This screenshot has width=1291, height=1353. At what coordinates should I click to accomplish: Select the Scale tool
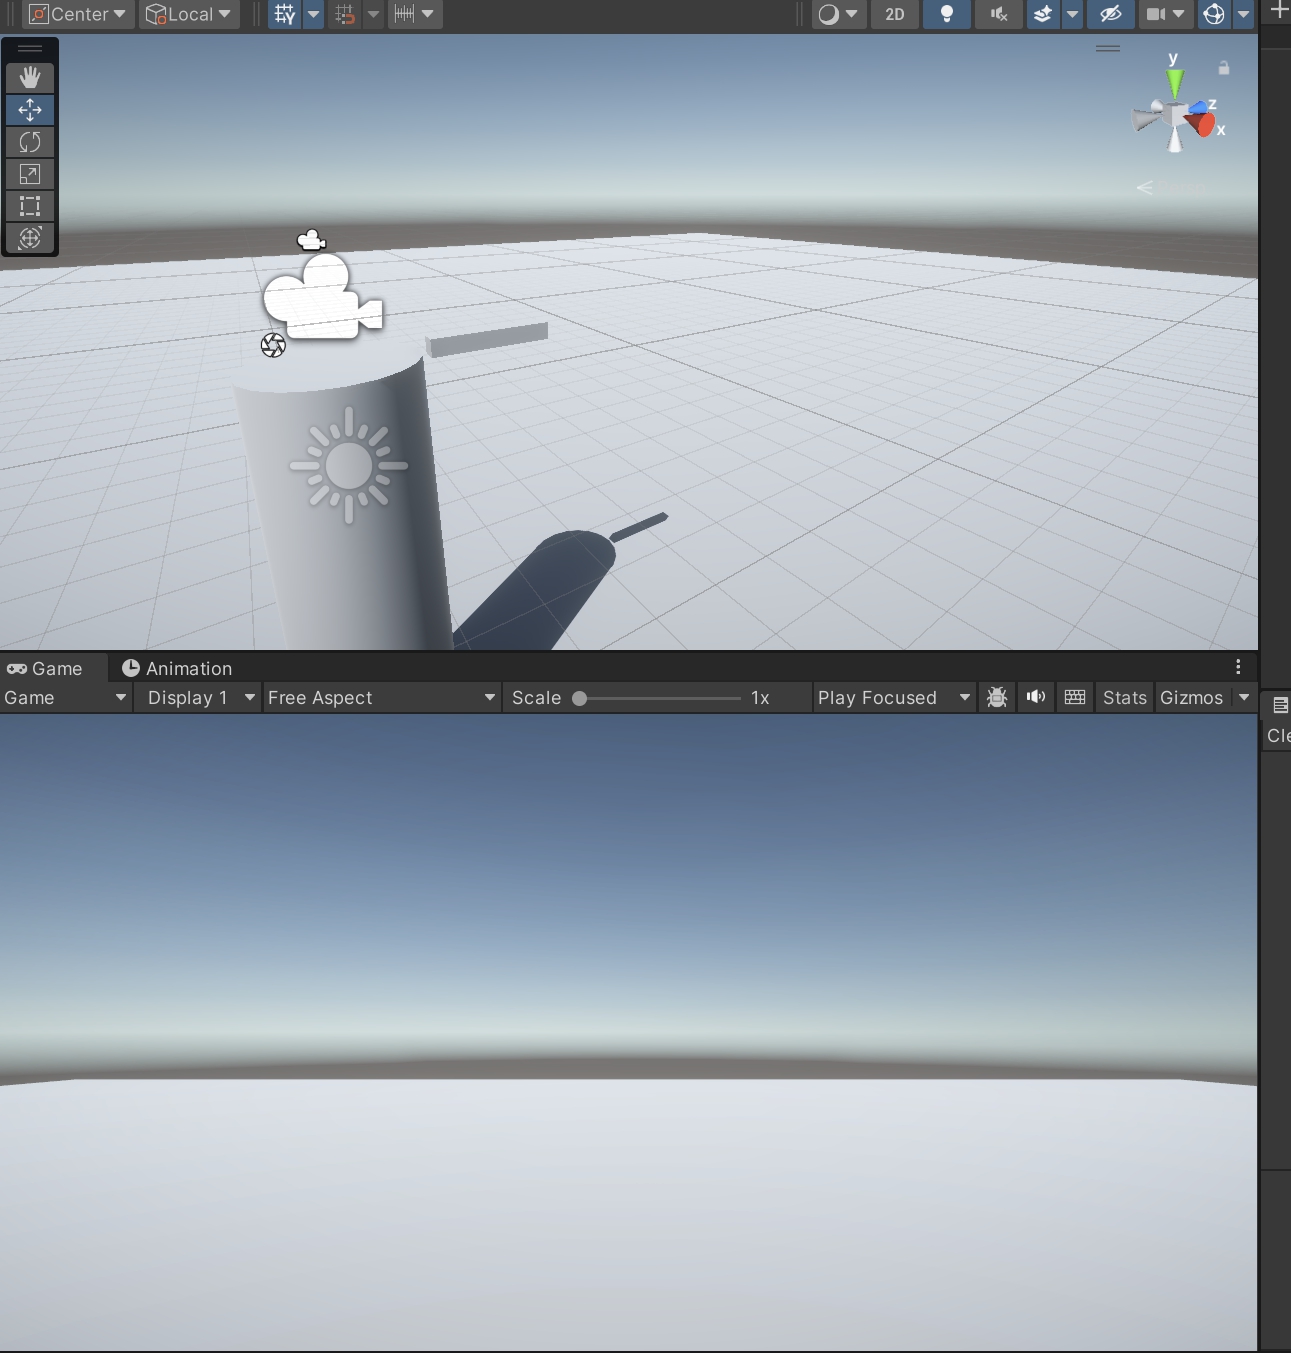30,174
